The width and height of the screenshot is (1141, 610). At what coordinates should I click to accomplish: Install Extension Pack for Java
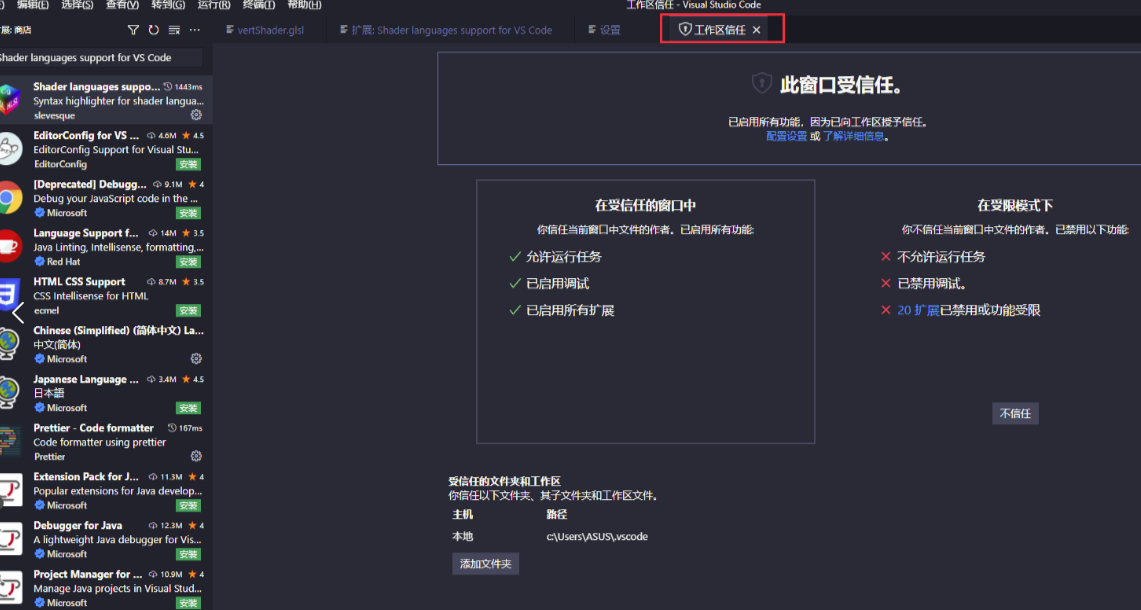pyautogui.click(x=188, y=506)
